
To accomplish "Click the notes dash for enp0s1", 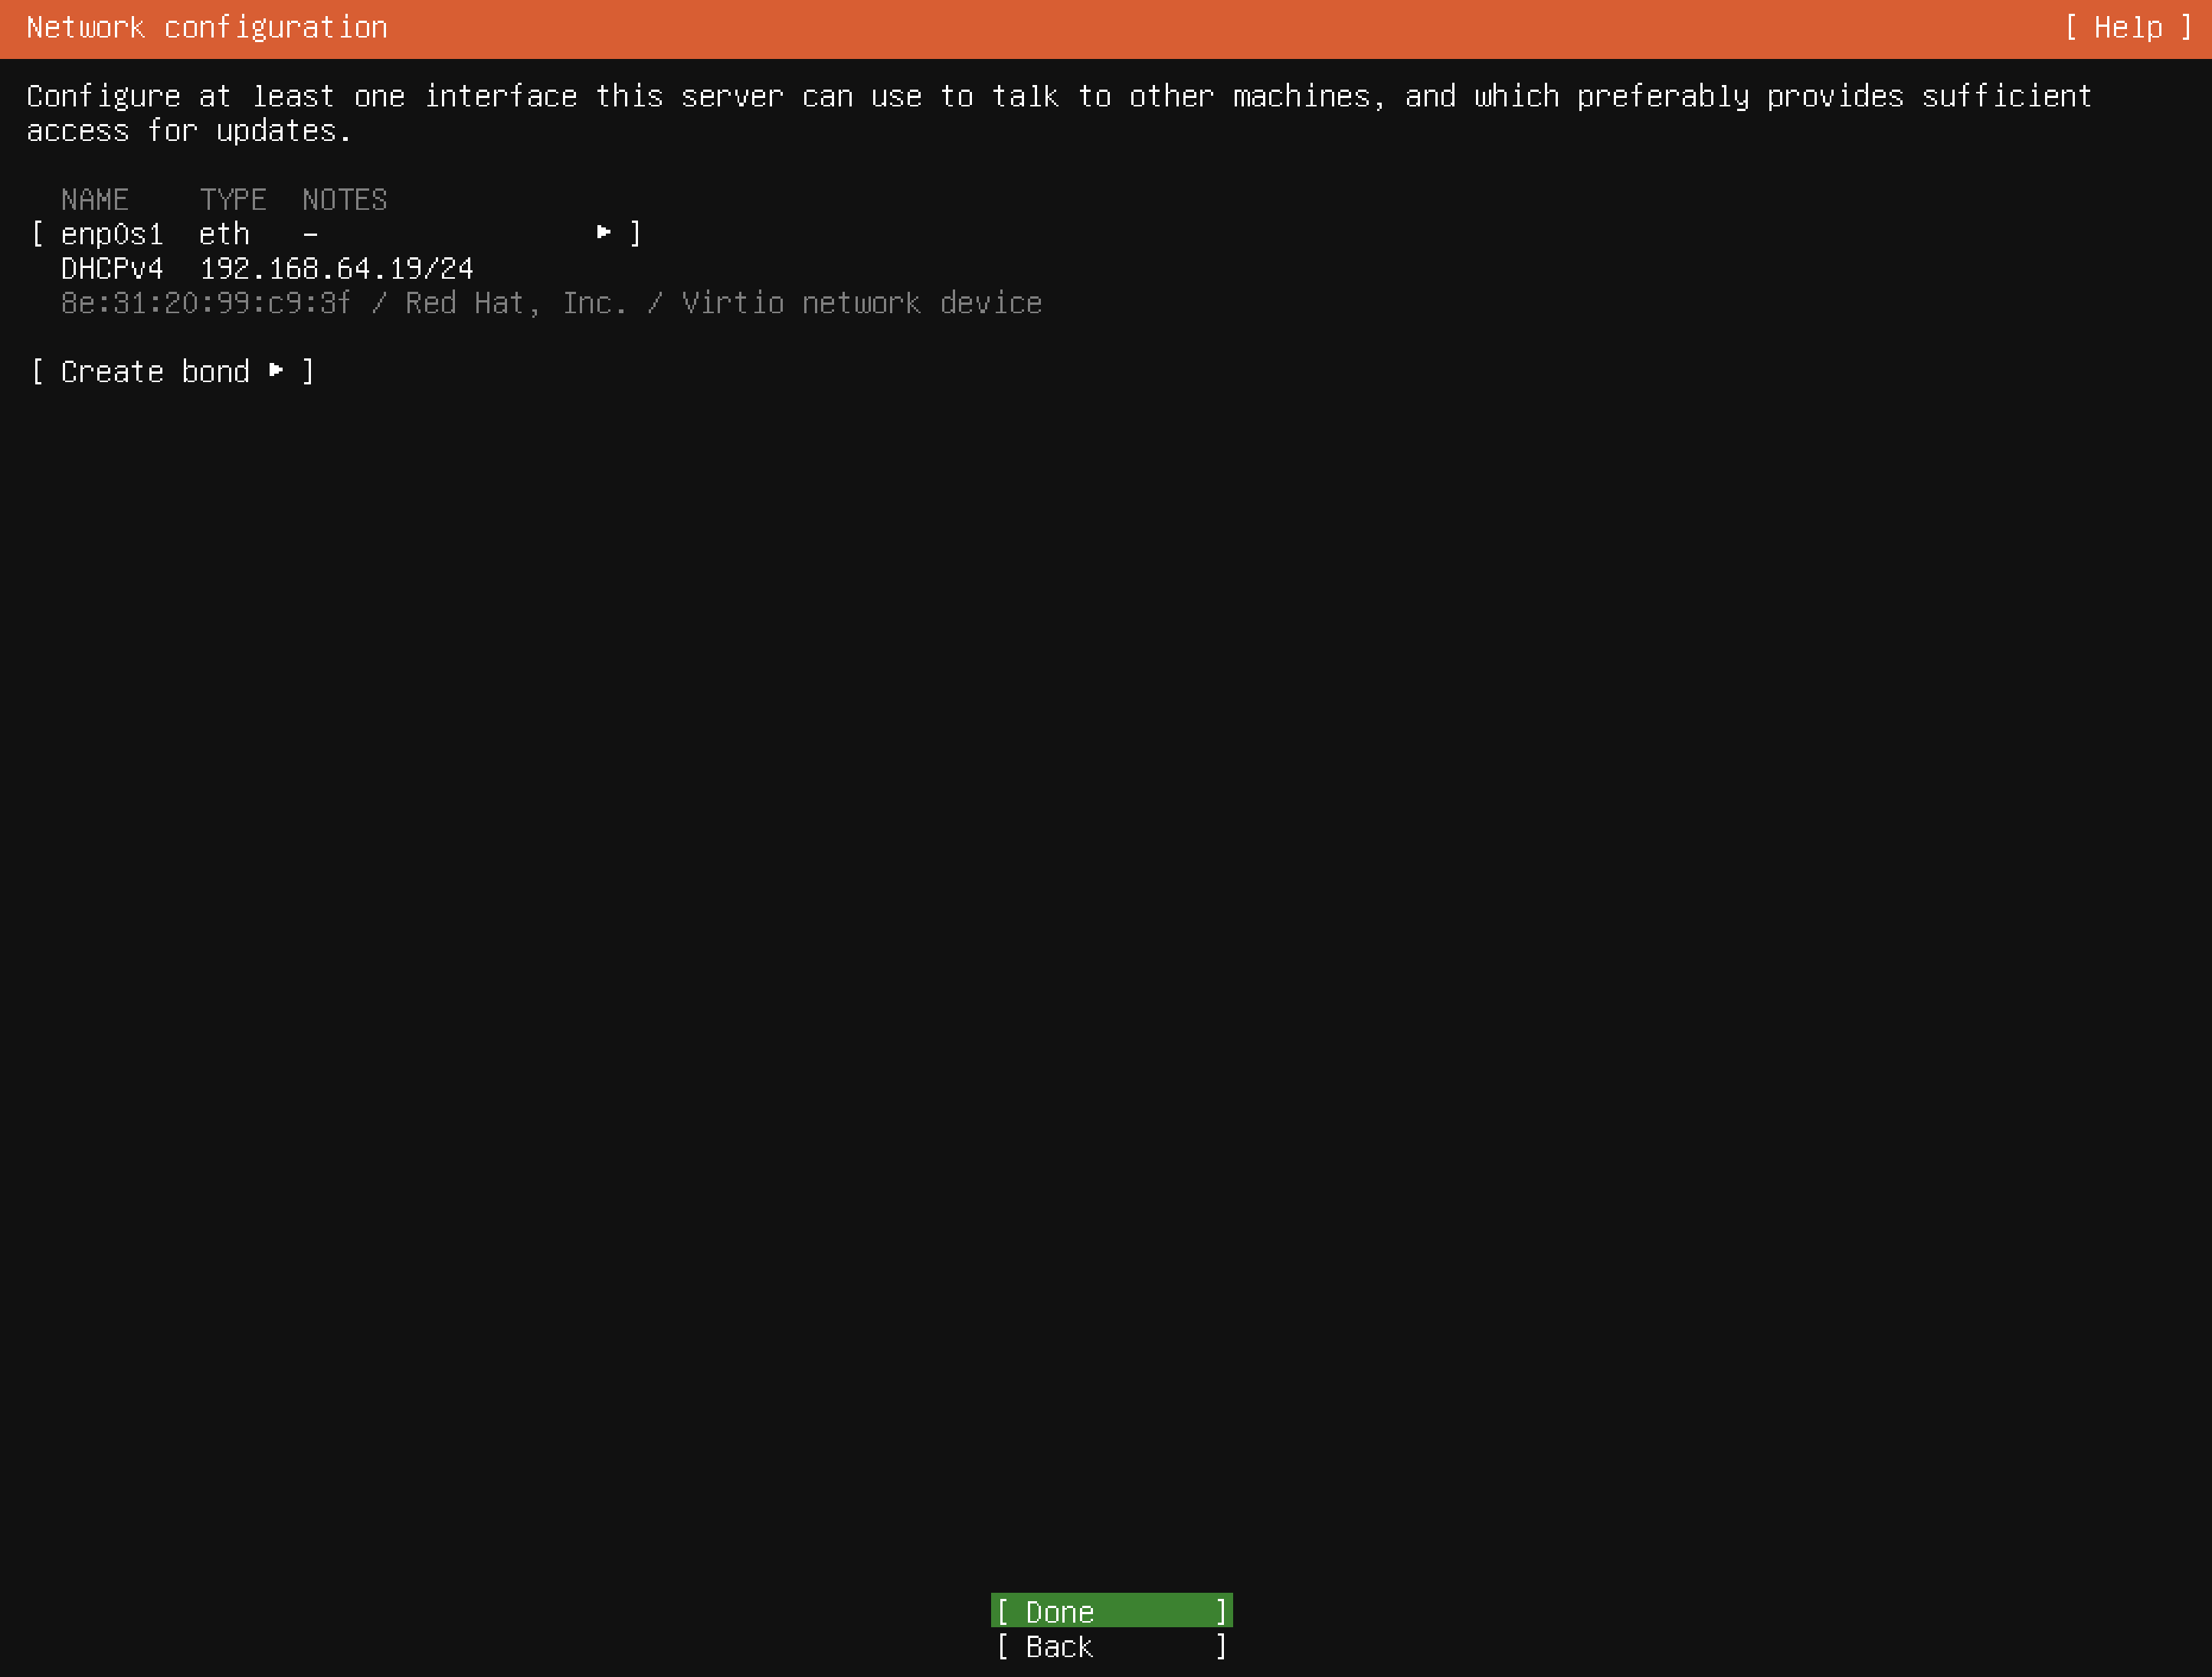I will [x=310, y=235].
